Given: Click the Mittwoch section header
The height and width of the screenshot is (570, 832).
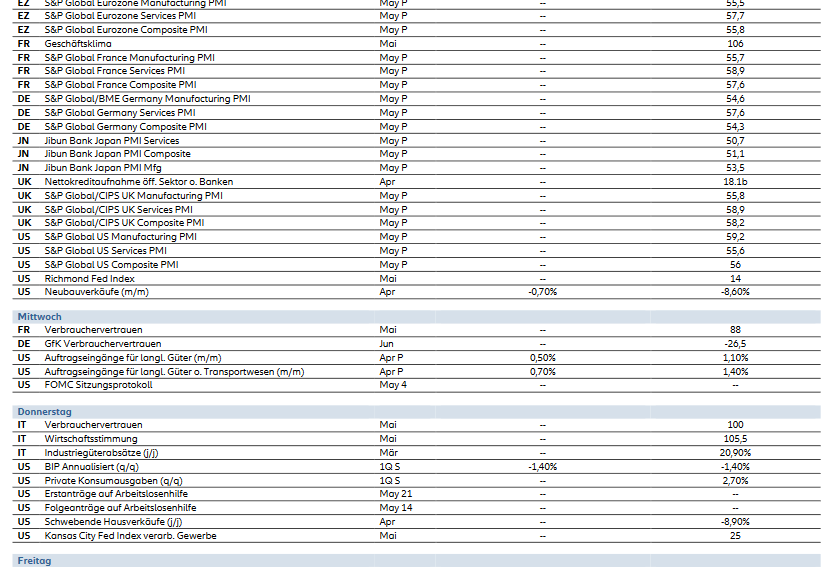Looking at the screenshot, I should pyautogui.click(x=39, y=316).
